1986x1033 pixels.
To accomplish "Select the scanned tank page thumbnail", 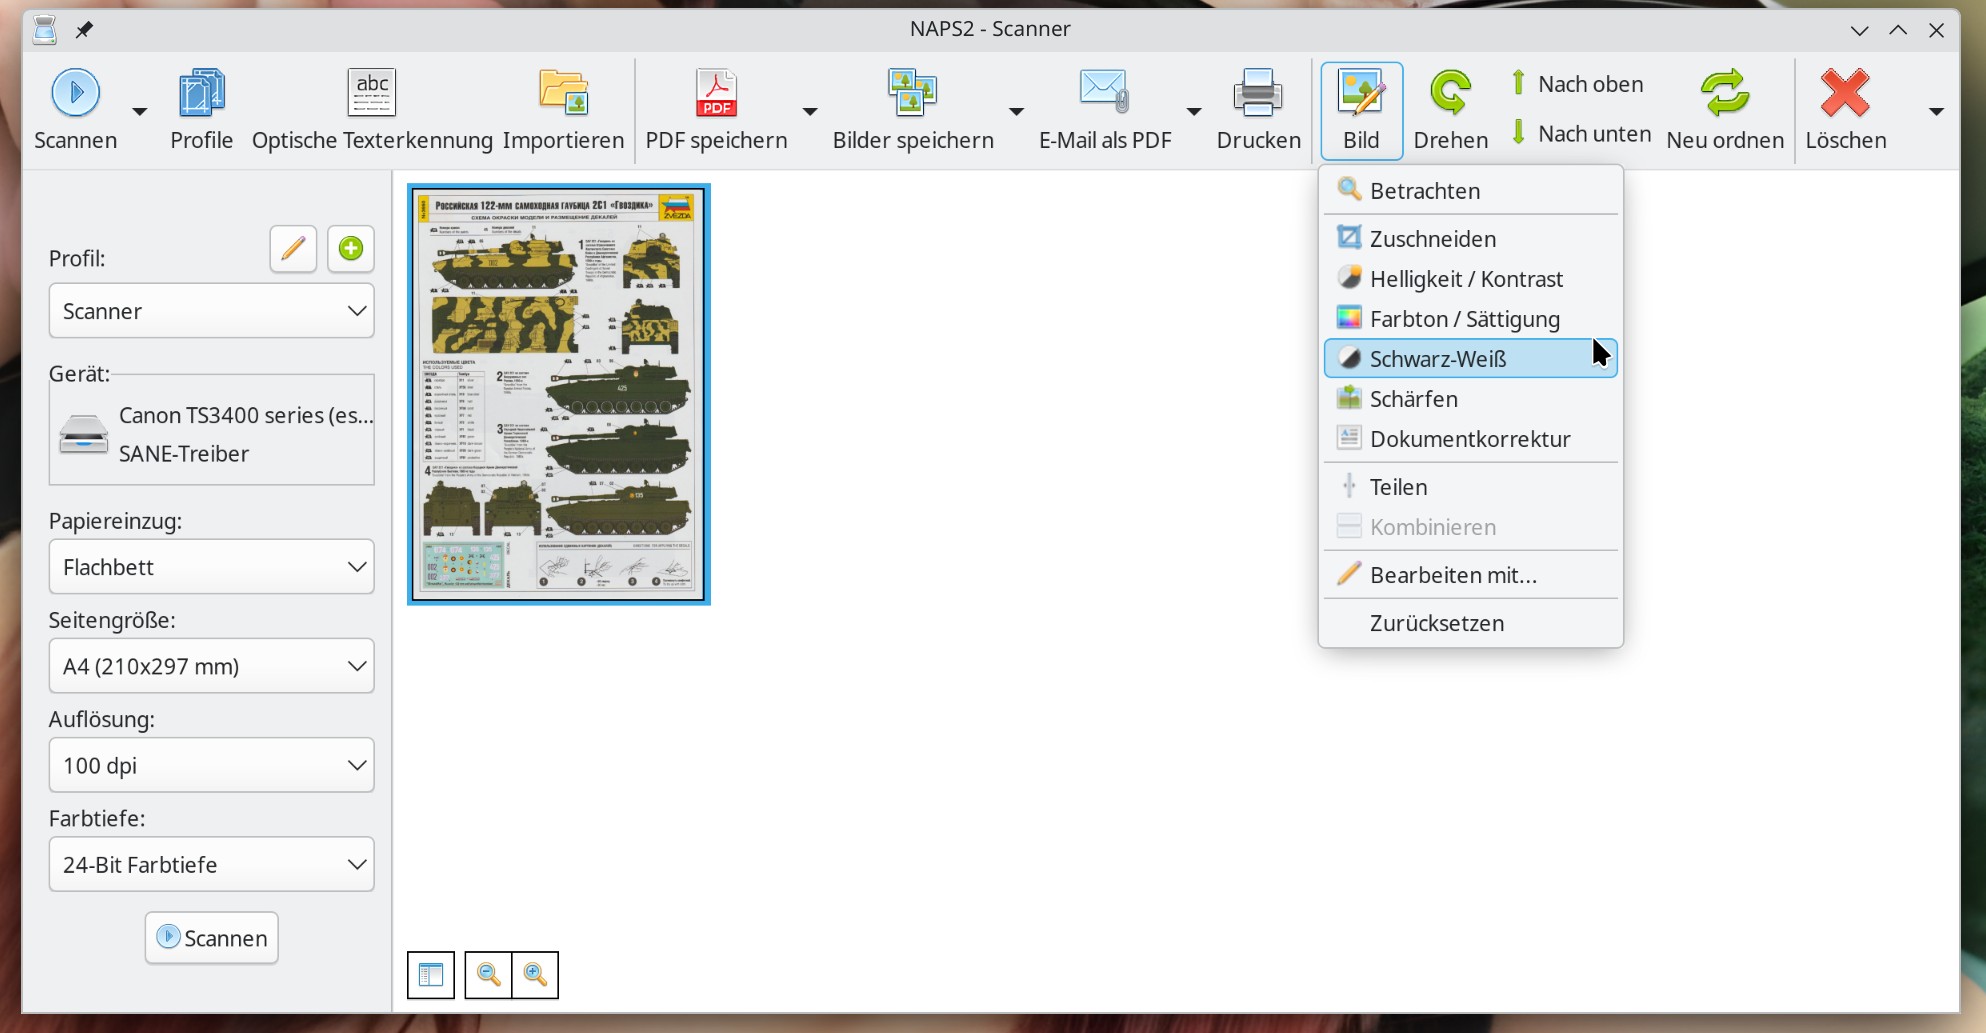I will 559,394.
